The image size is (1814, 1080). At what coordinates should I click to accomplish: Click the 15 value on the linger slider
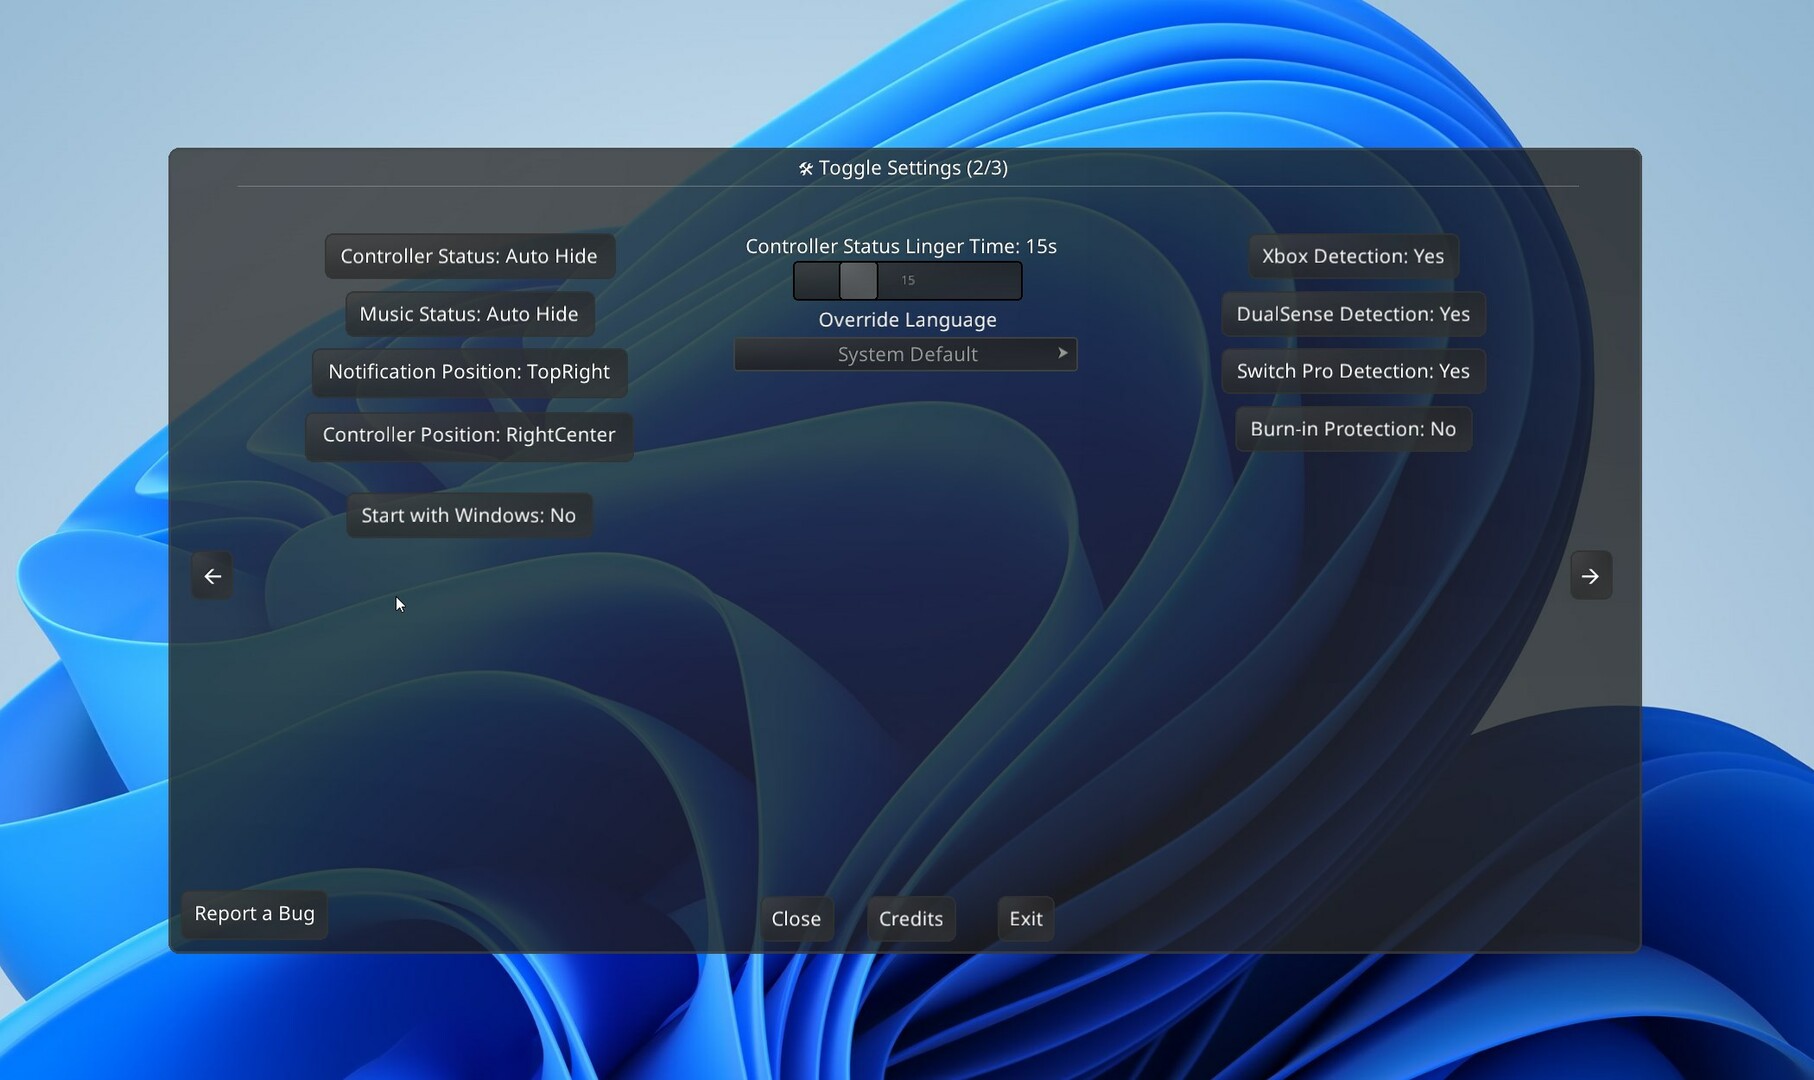(907, 281)
